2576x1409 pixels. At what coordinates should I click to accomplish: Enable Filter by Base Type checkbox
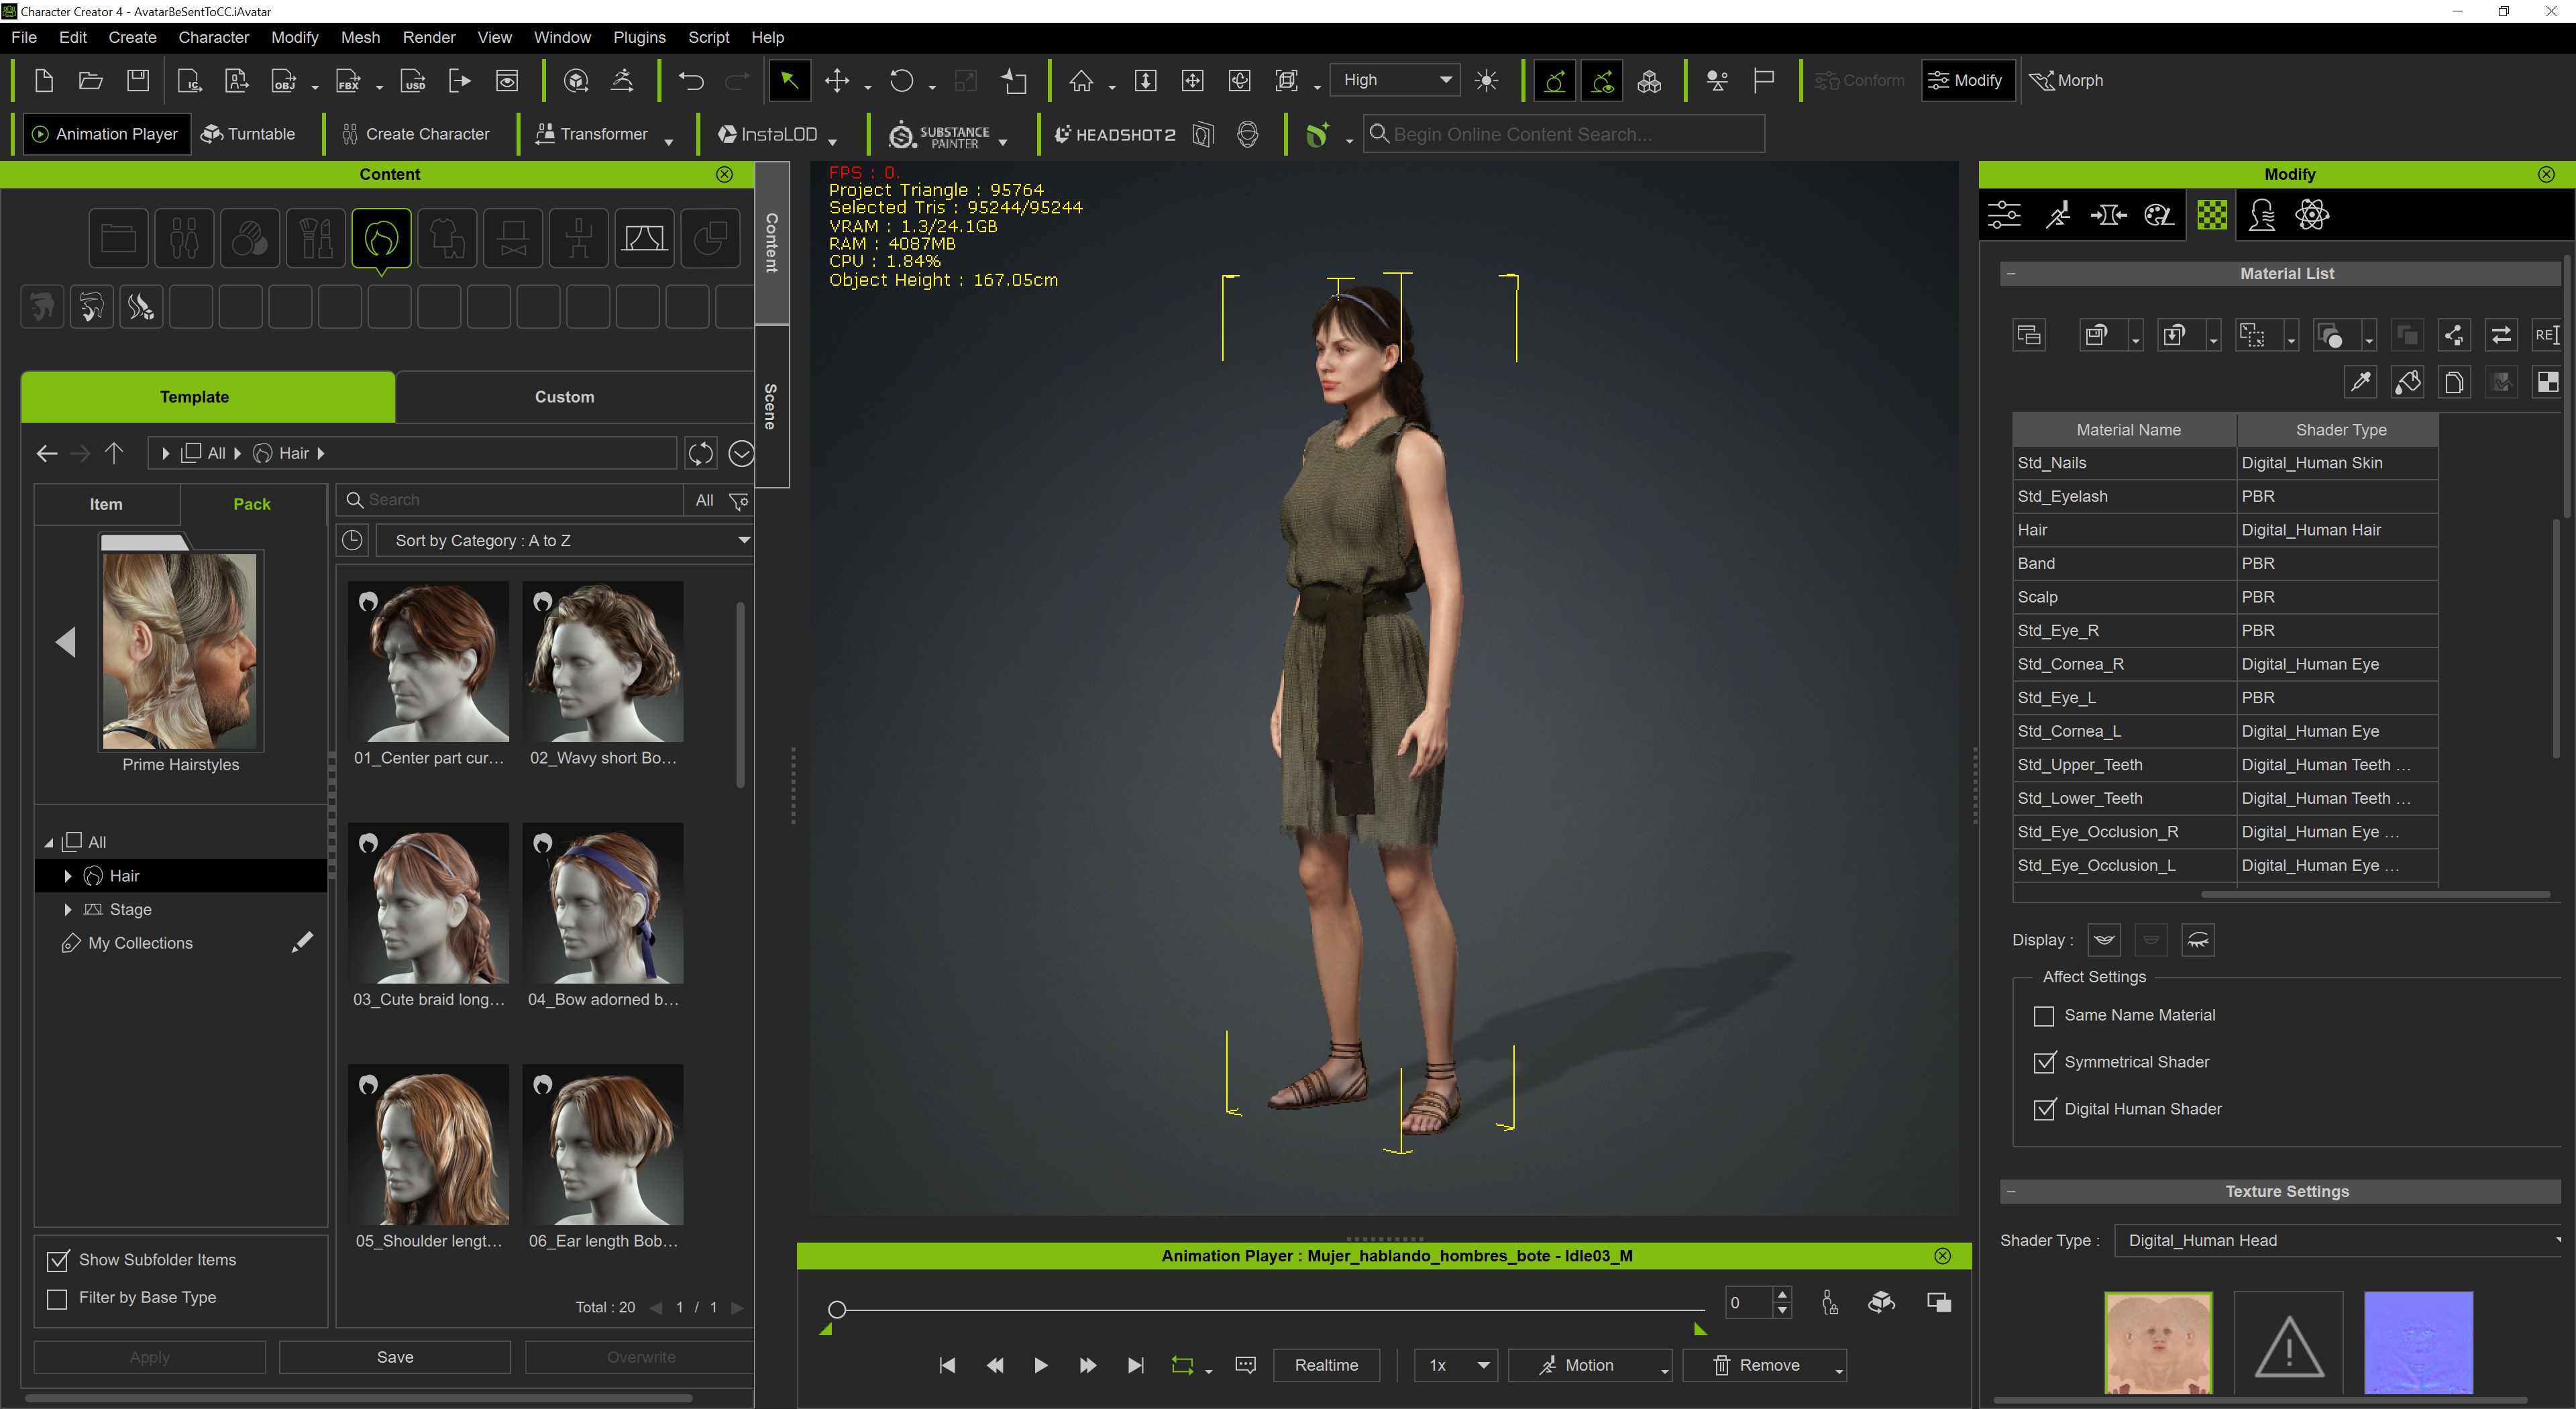58,1298
